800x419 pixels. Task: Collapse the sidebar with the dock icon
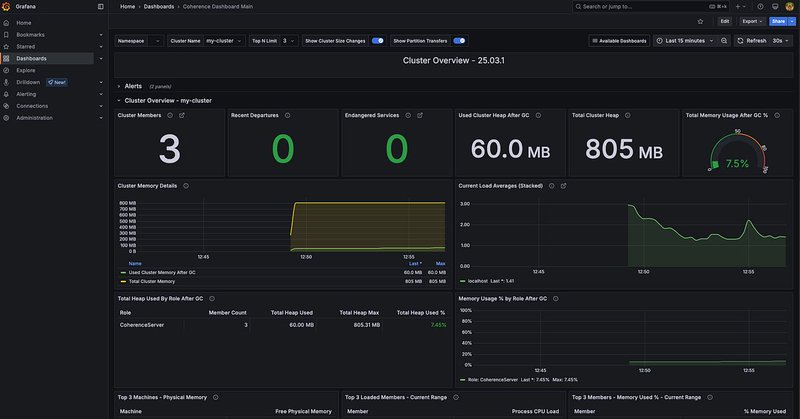point(101,7)
